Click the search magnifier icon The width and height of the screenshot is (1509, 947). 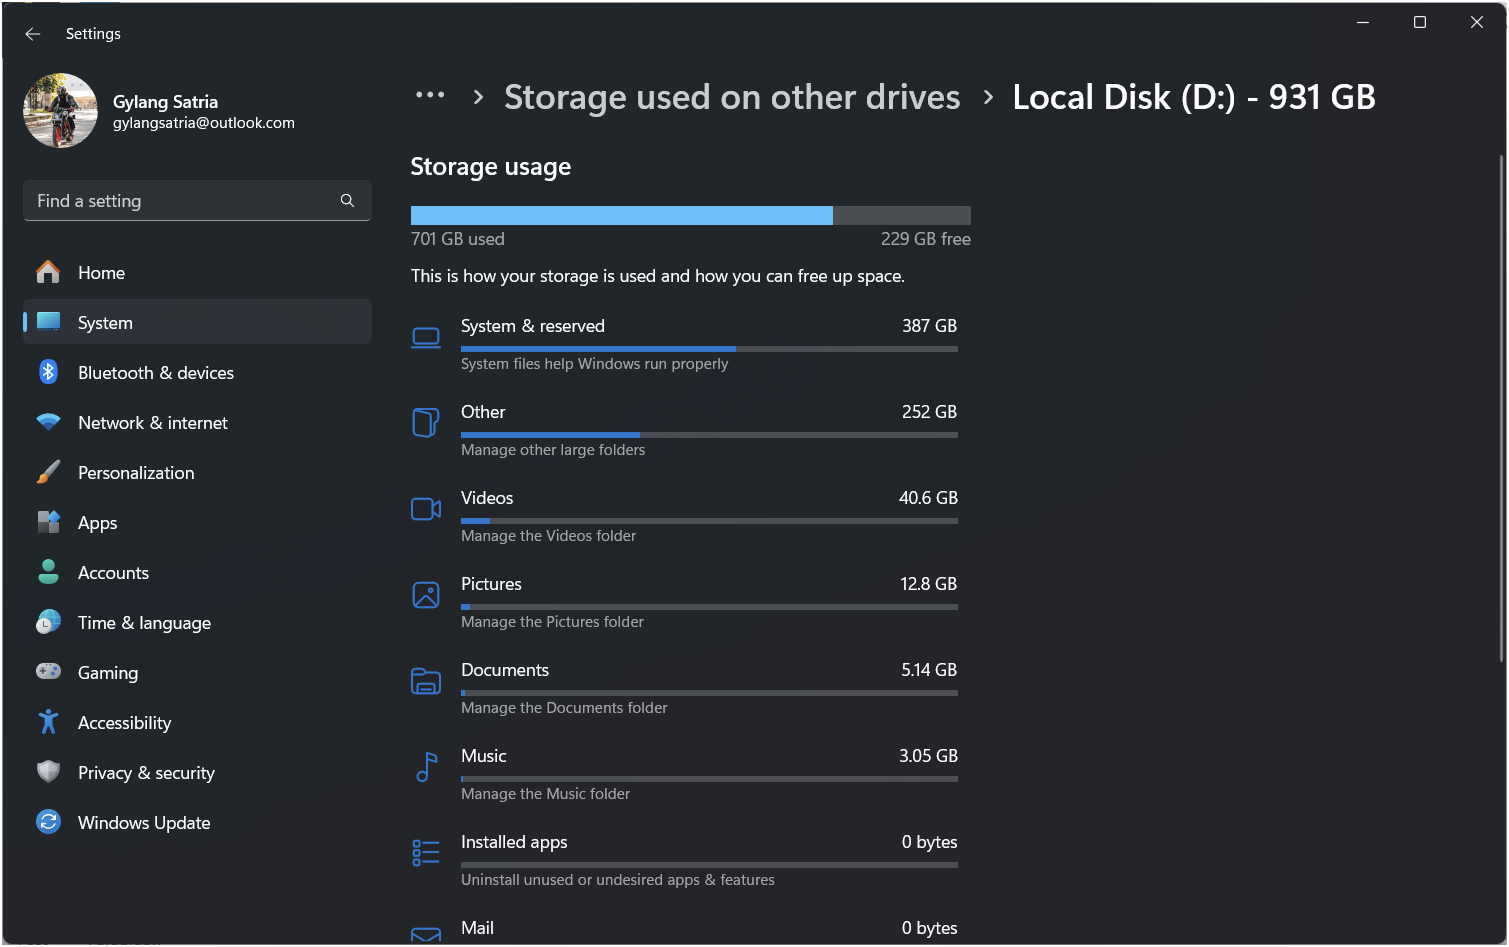click(347, 201)
